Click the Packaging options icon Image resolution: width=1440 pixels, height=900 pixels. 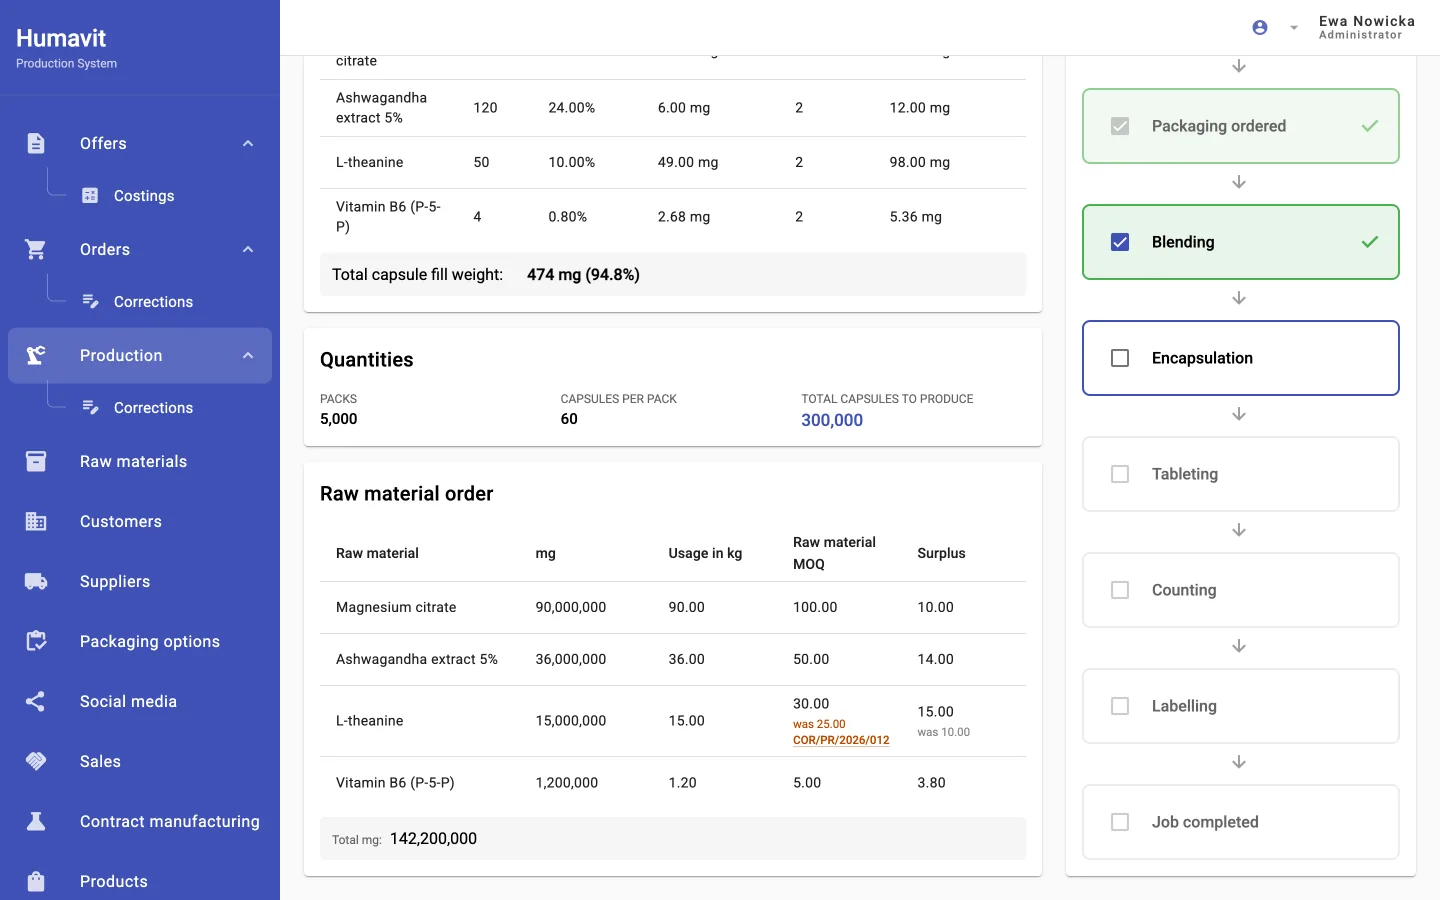36,641
